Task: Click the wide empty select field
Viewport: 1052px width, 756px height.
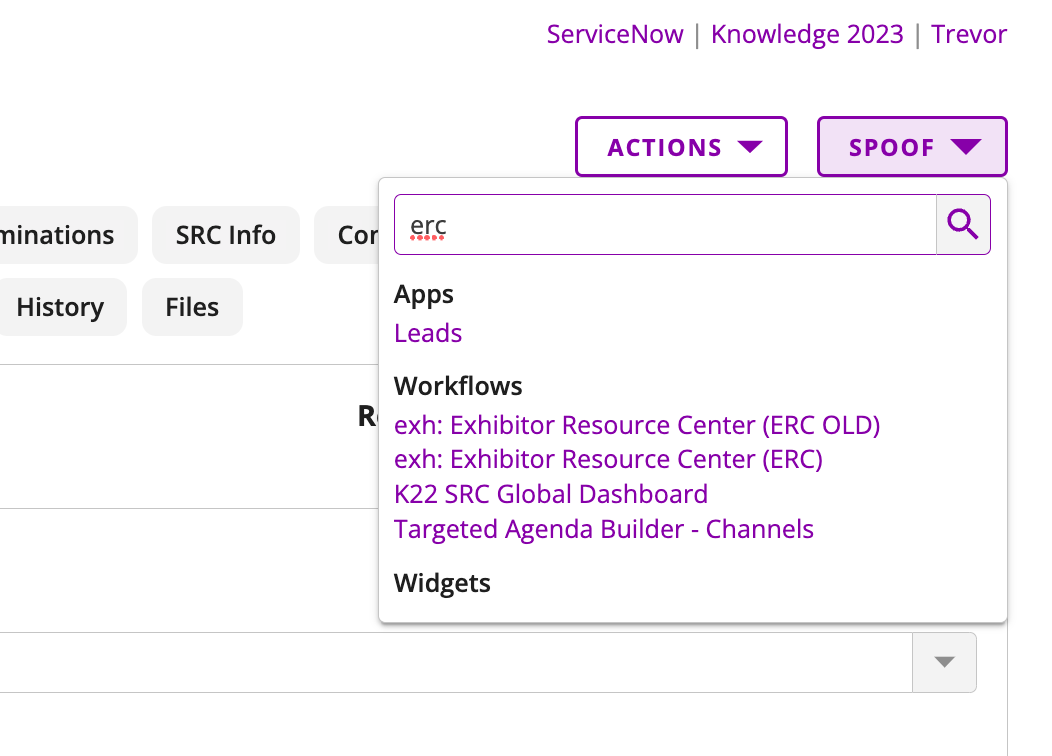Action: click(450, 662)
